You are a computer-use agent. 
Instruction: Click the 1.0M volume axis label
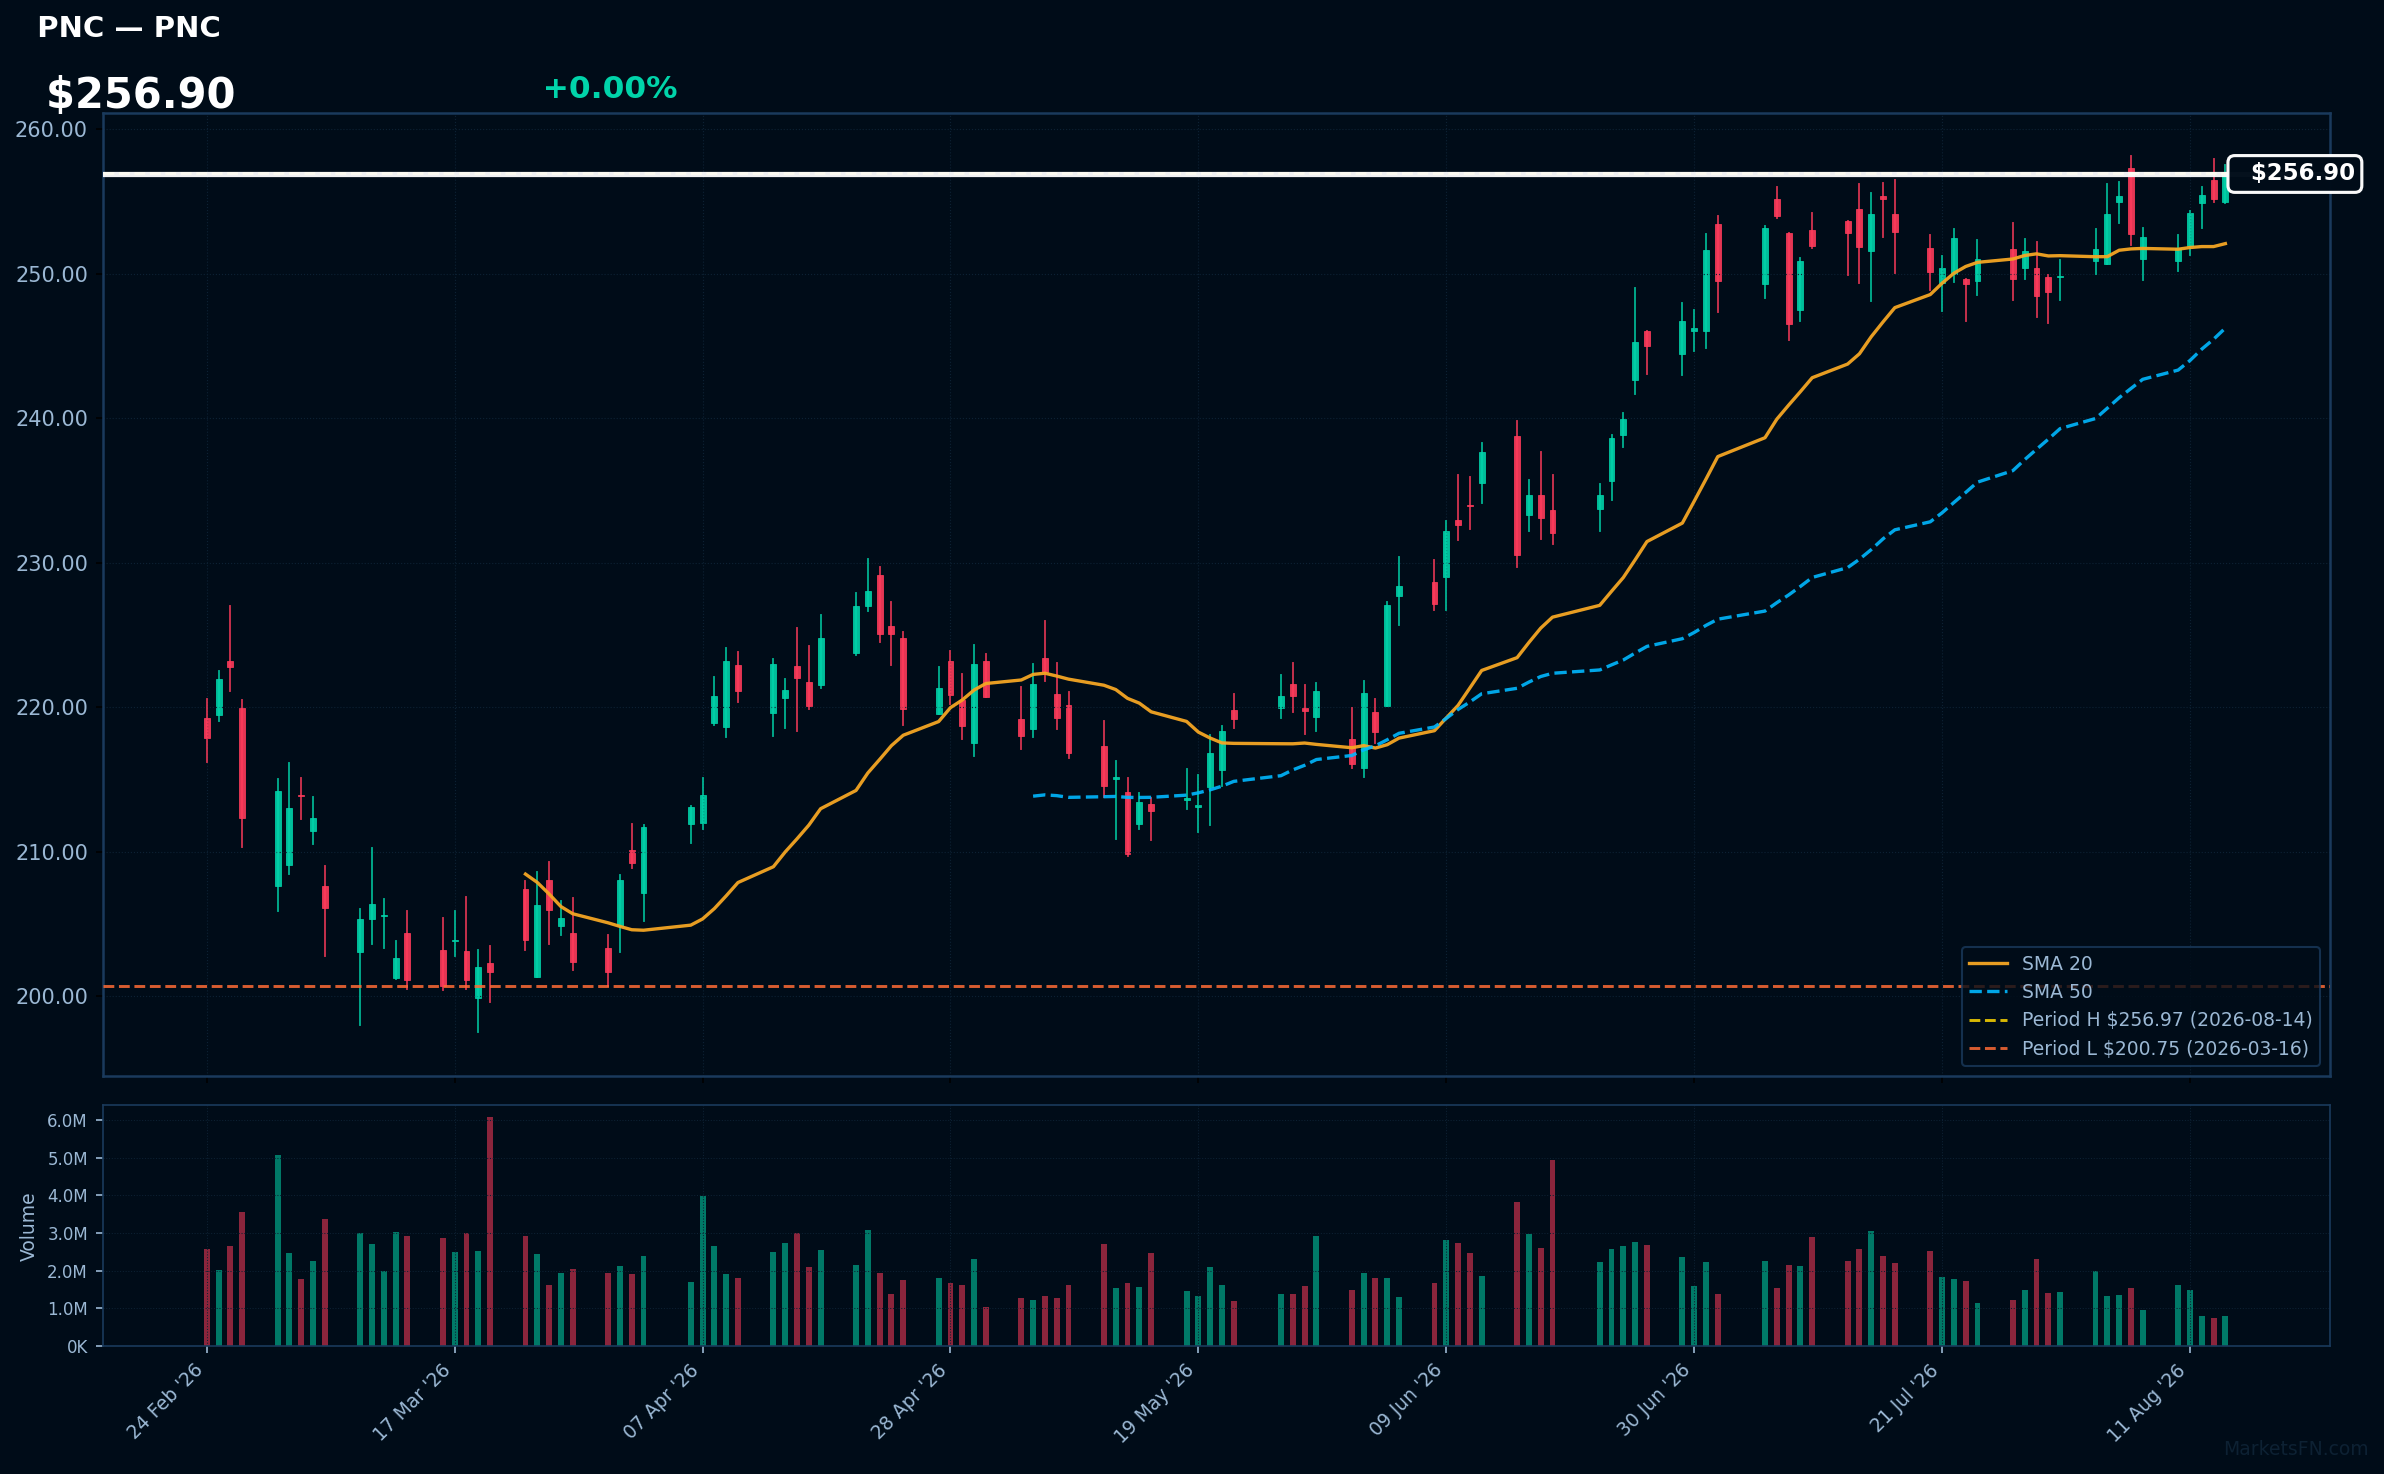point(67,1309)
